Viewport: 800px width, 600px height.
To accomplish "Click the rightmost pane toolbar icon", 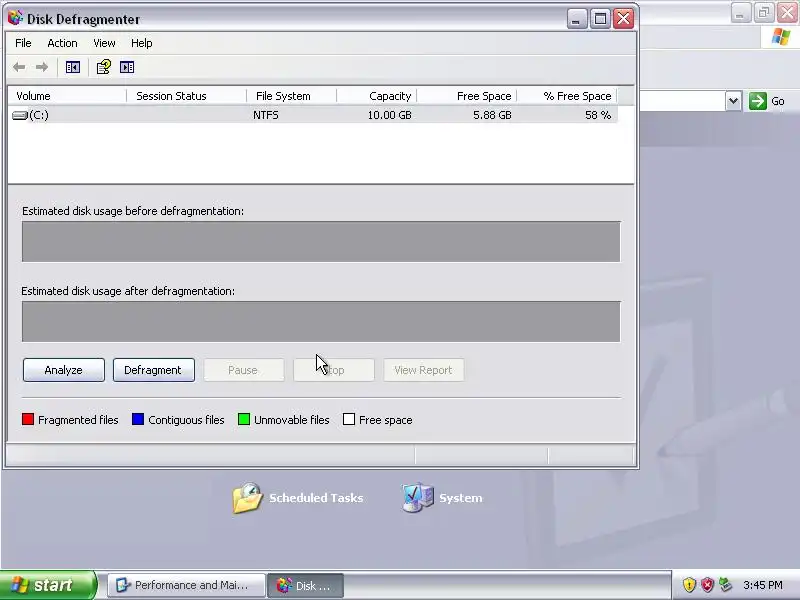I will point(127,67).
